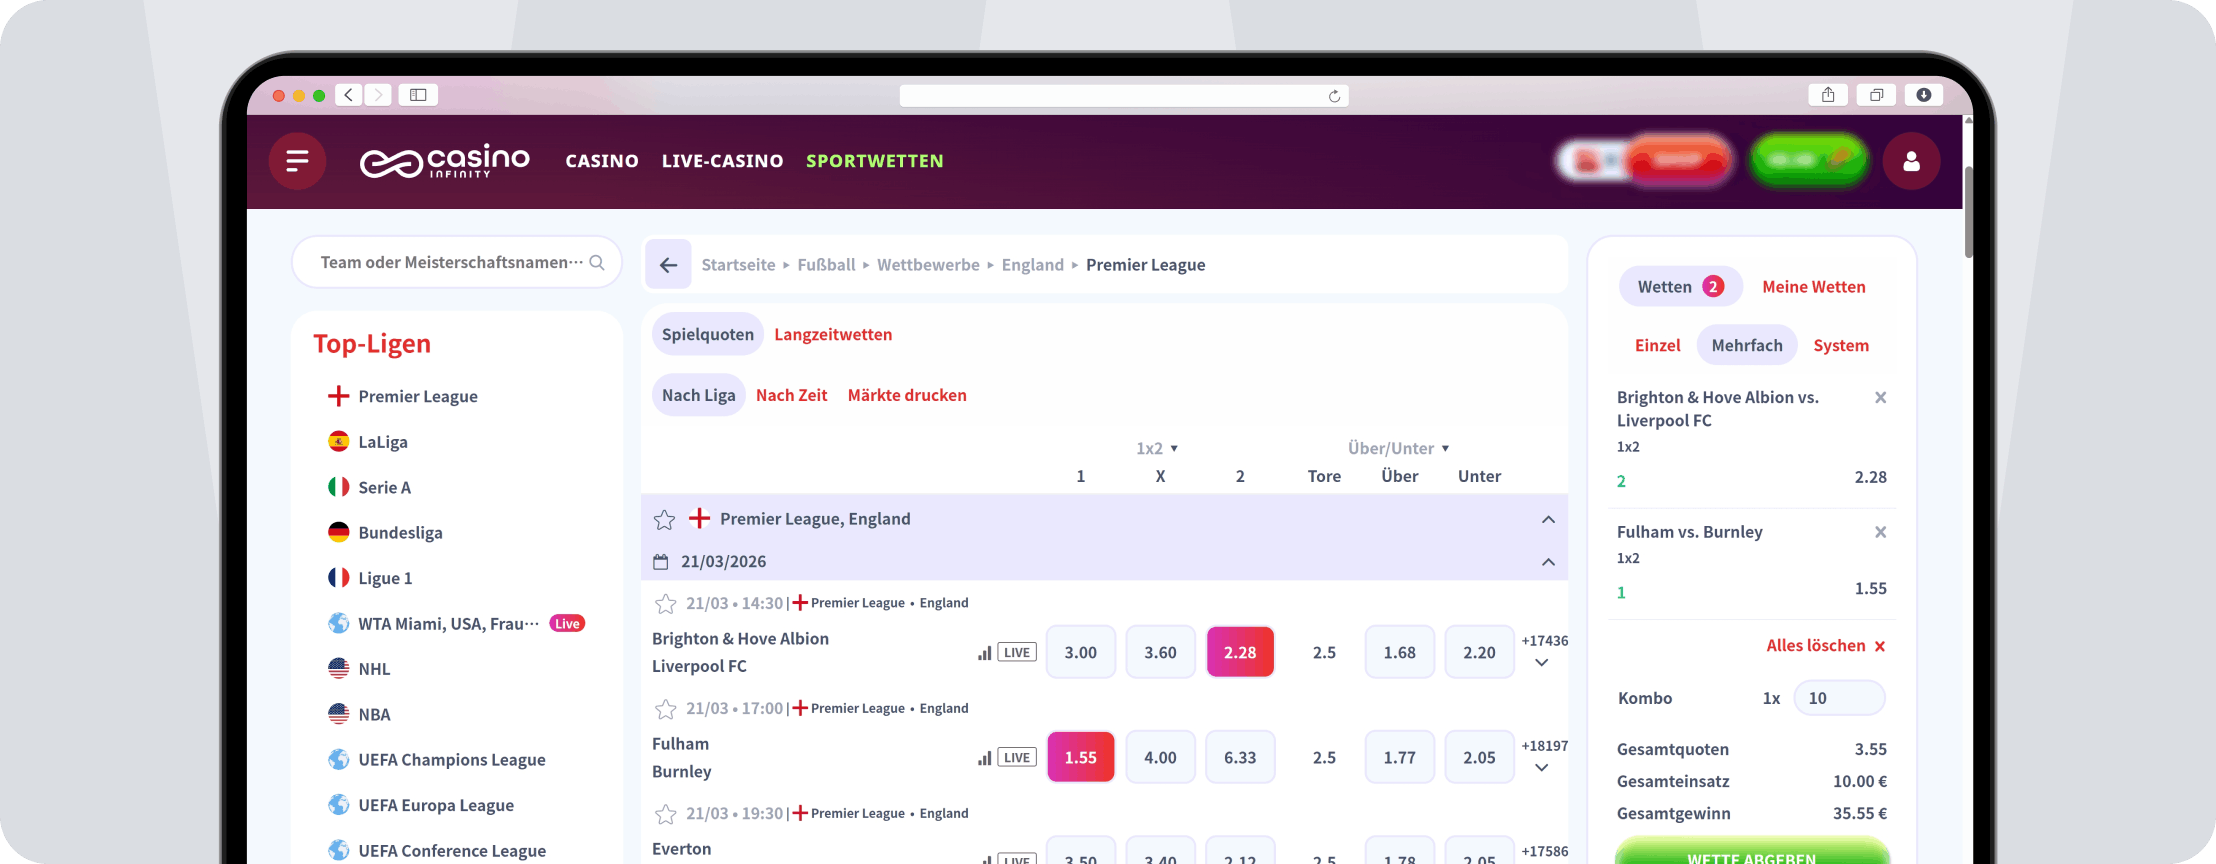The width and height of the screenshot is (2216, 864).
Task: Deselect Liverpool win odds 2.28
Action: pyautogui.click(x=1240, y=653)
